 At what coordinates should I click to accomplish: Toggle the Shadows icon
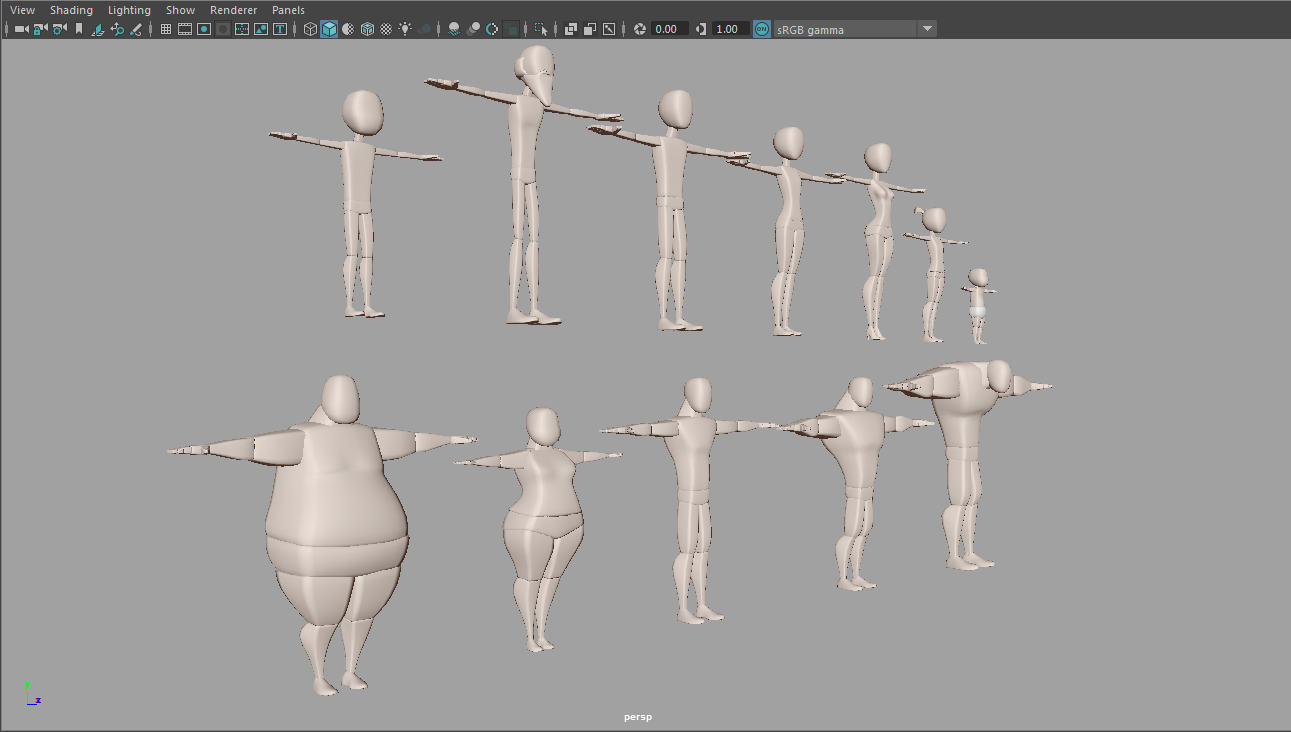(424, 29)
